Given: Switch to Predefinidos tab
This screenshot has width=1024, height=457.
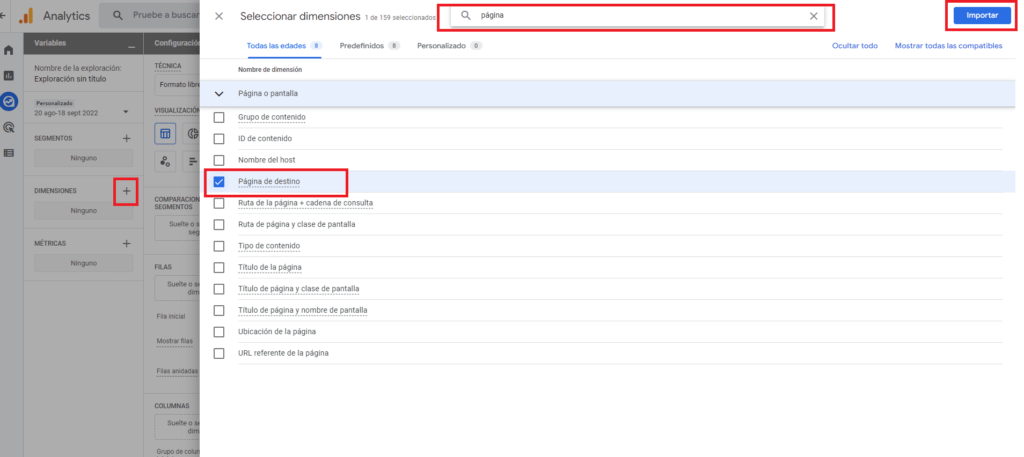Looking at the screenshot, I should 370,46.
